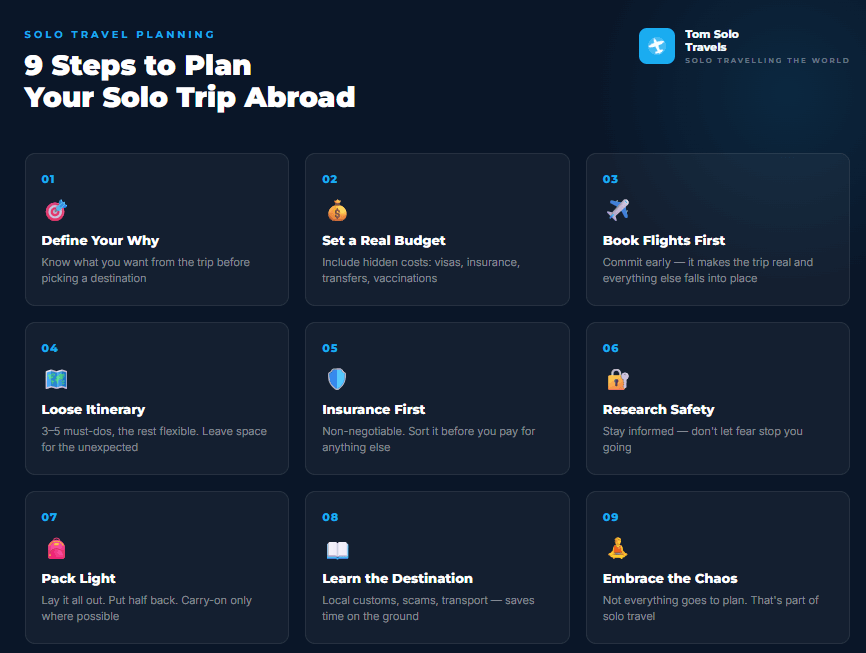Viewport: 866px width, 653px height.
Task: Open the Define Your Why heading
Action: pos(100,240)
